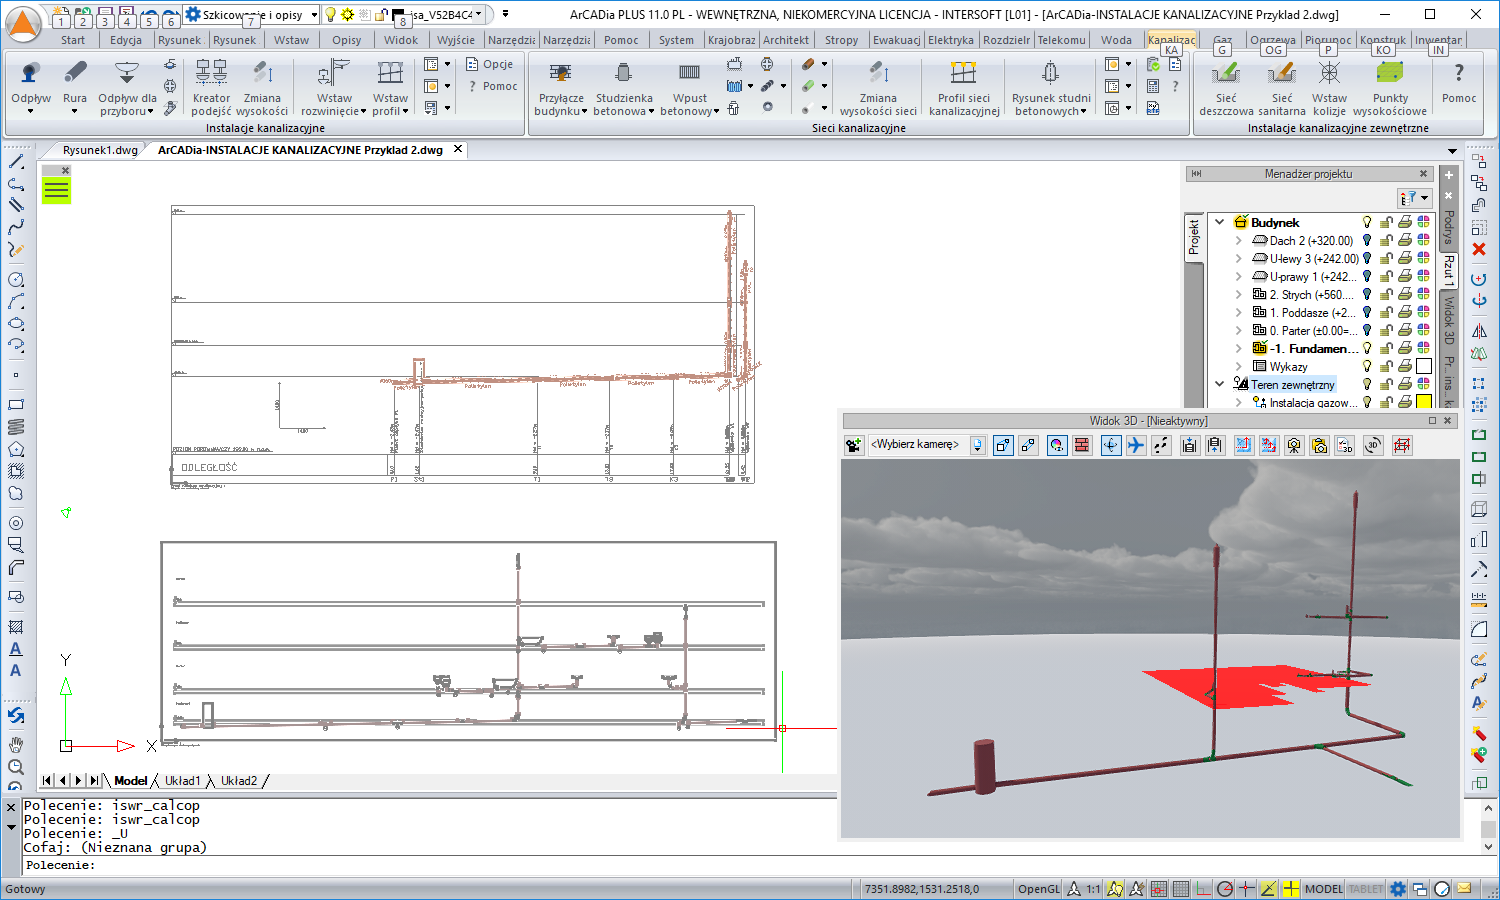Click Punkty wysokościowe tool
1500x900 pixels.
1390,87
